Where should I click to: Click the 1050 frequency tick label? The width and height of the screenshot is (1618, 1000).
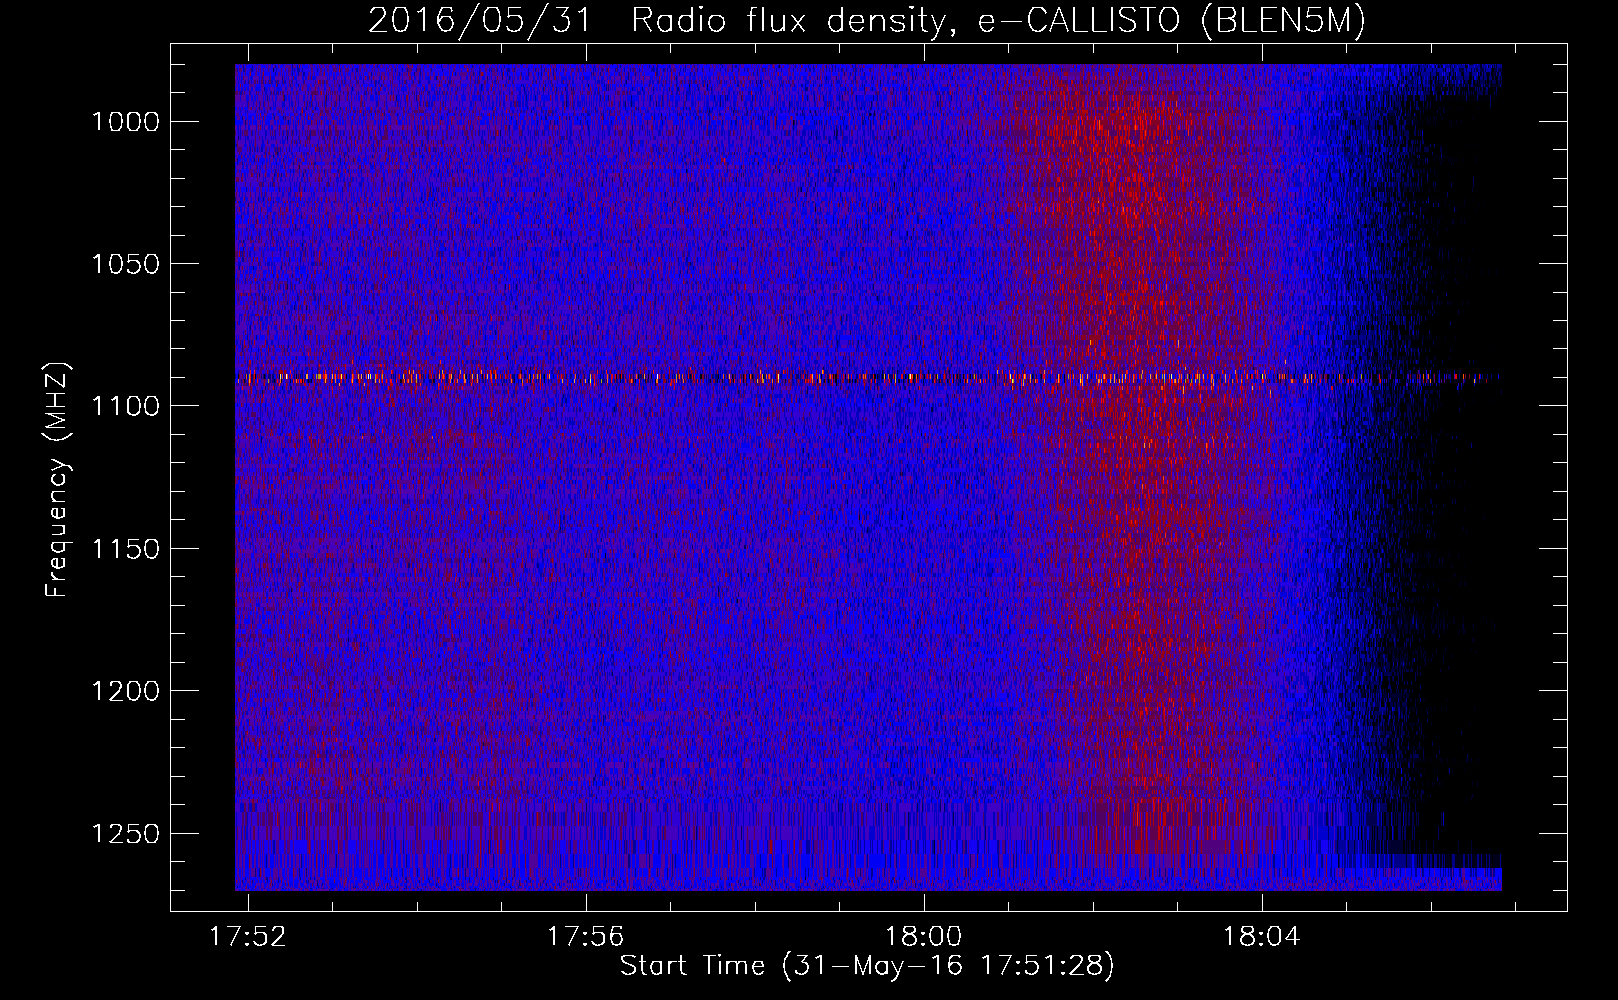(126, 264)
